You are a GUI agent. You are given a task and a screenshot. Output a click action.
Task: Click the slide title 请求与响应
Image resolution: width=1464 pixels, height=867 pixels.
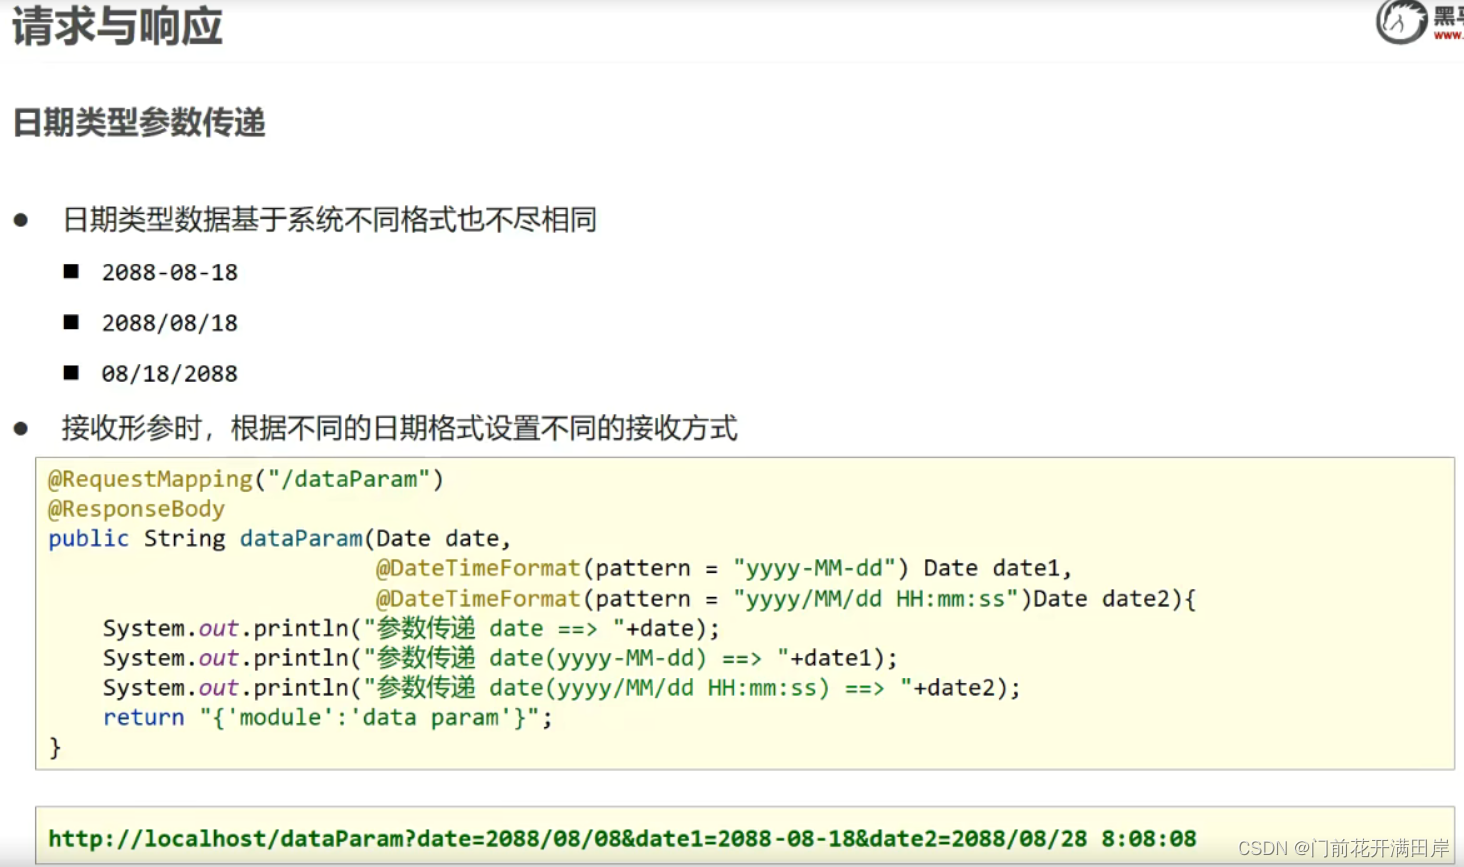tap(117, 25)
